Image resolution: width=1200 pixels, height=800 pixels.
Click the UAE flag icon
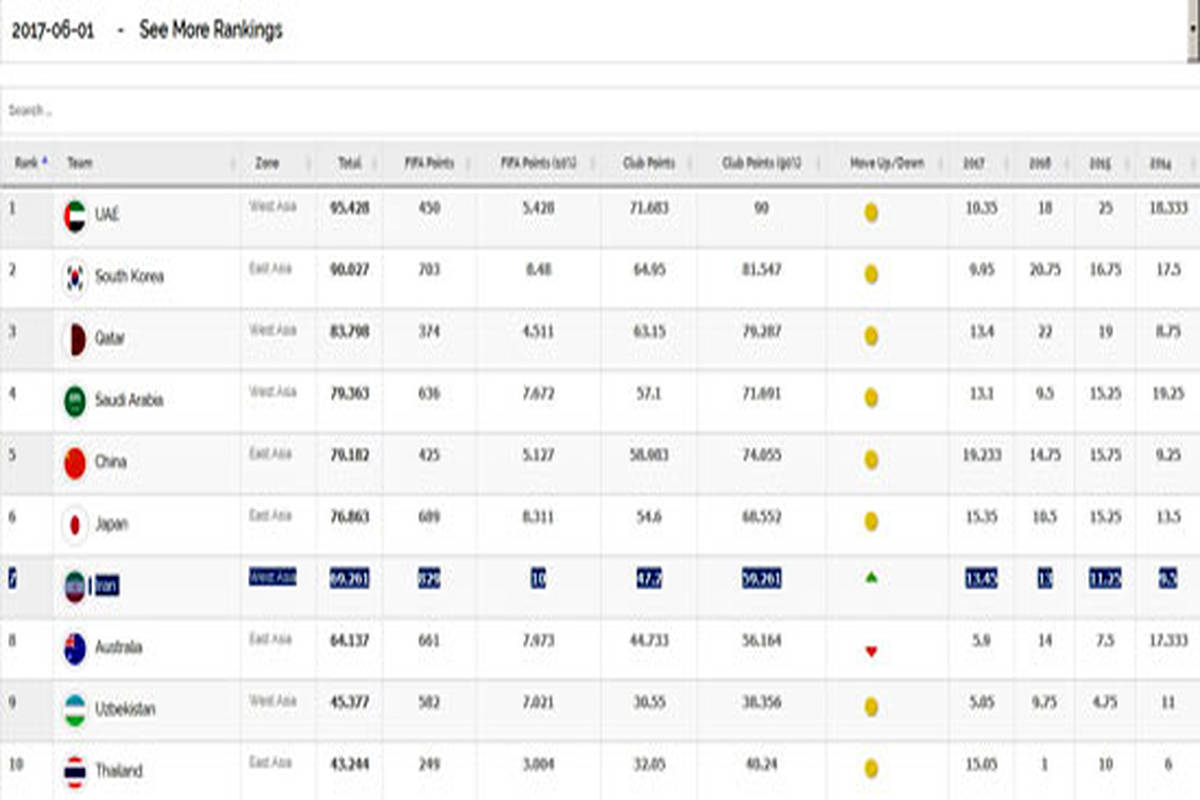click(x=75, y=216)
